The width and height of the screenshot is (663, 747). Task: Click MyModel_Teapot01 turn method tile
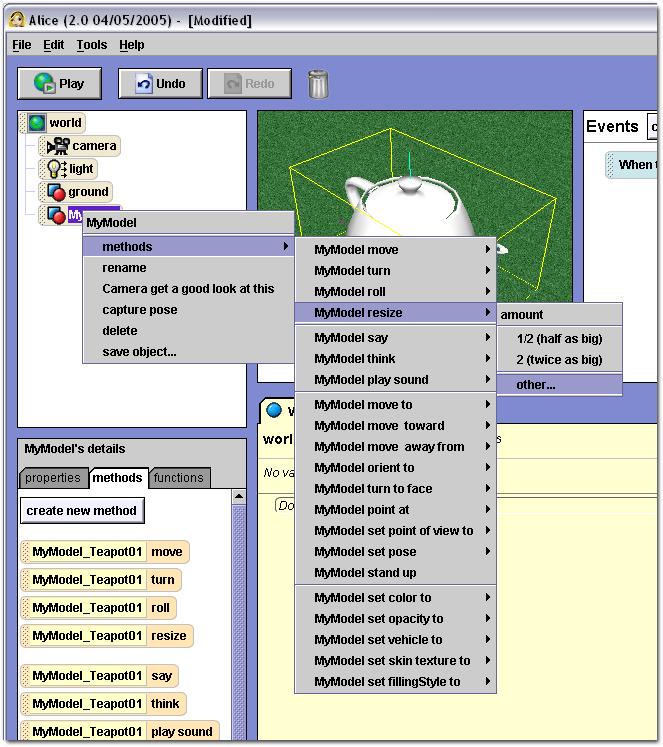(101, 580)
